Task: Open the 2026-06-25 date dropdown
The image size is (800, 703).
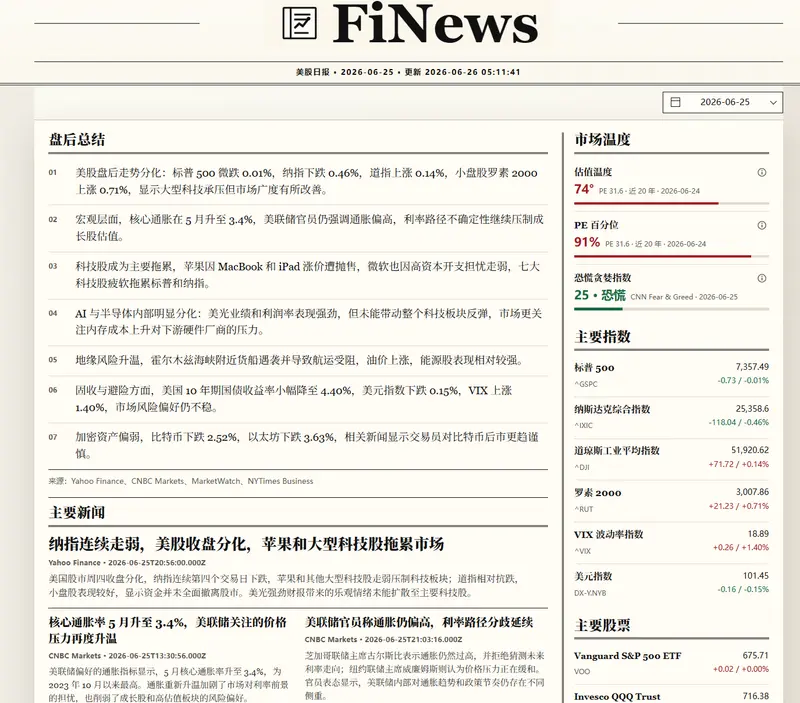Action: [722, 102]
